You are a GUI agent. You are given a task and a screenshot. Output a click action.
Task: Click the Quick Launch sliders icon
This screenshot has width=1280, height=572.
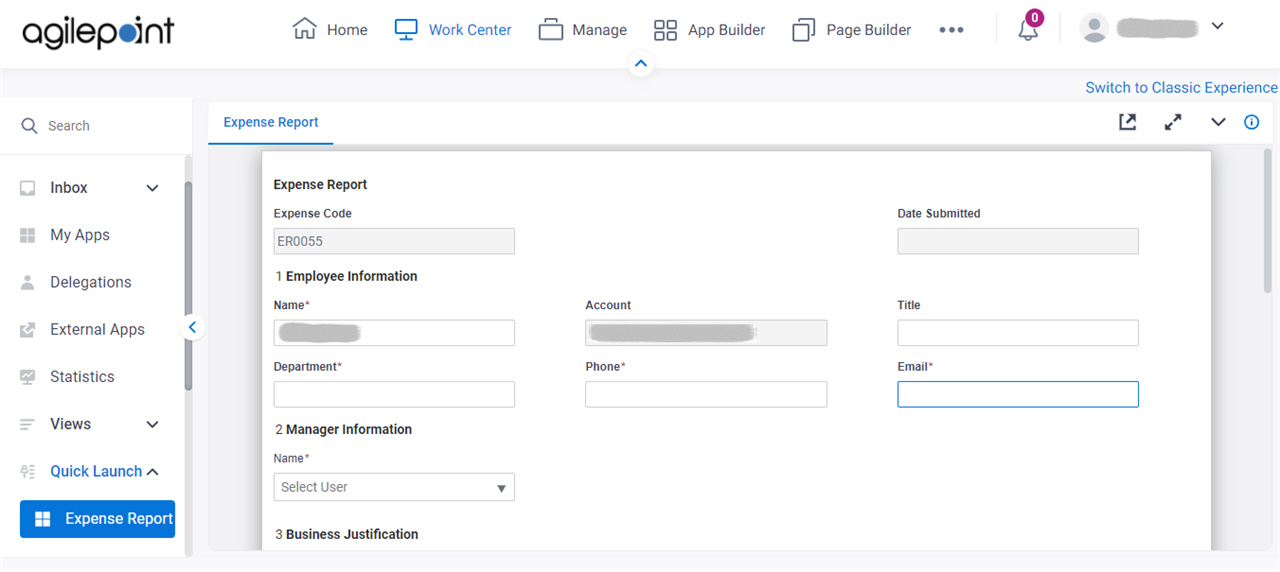(x=28, y=471)
